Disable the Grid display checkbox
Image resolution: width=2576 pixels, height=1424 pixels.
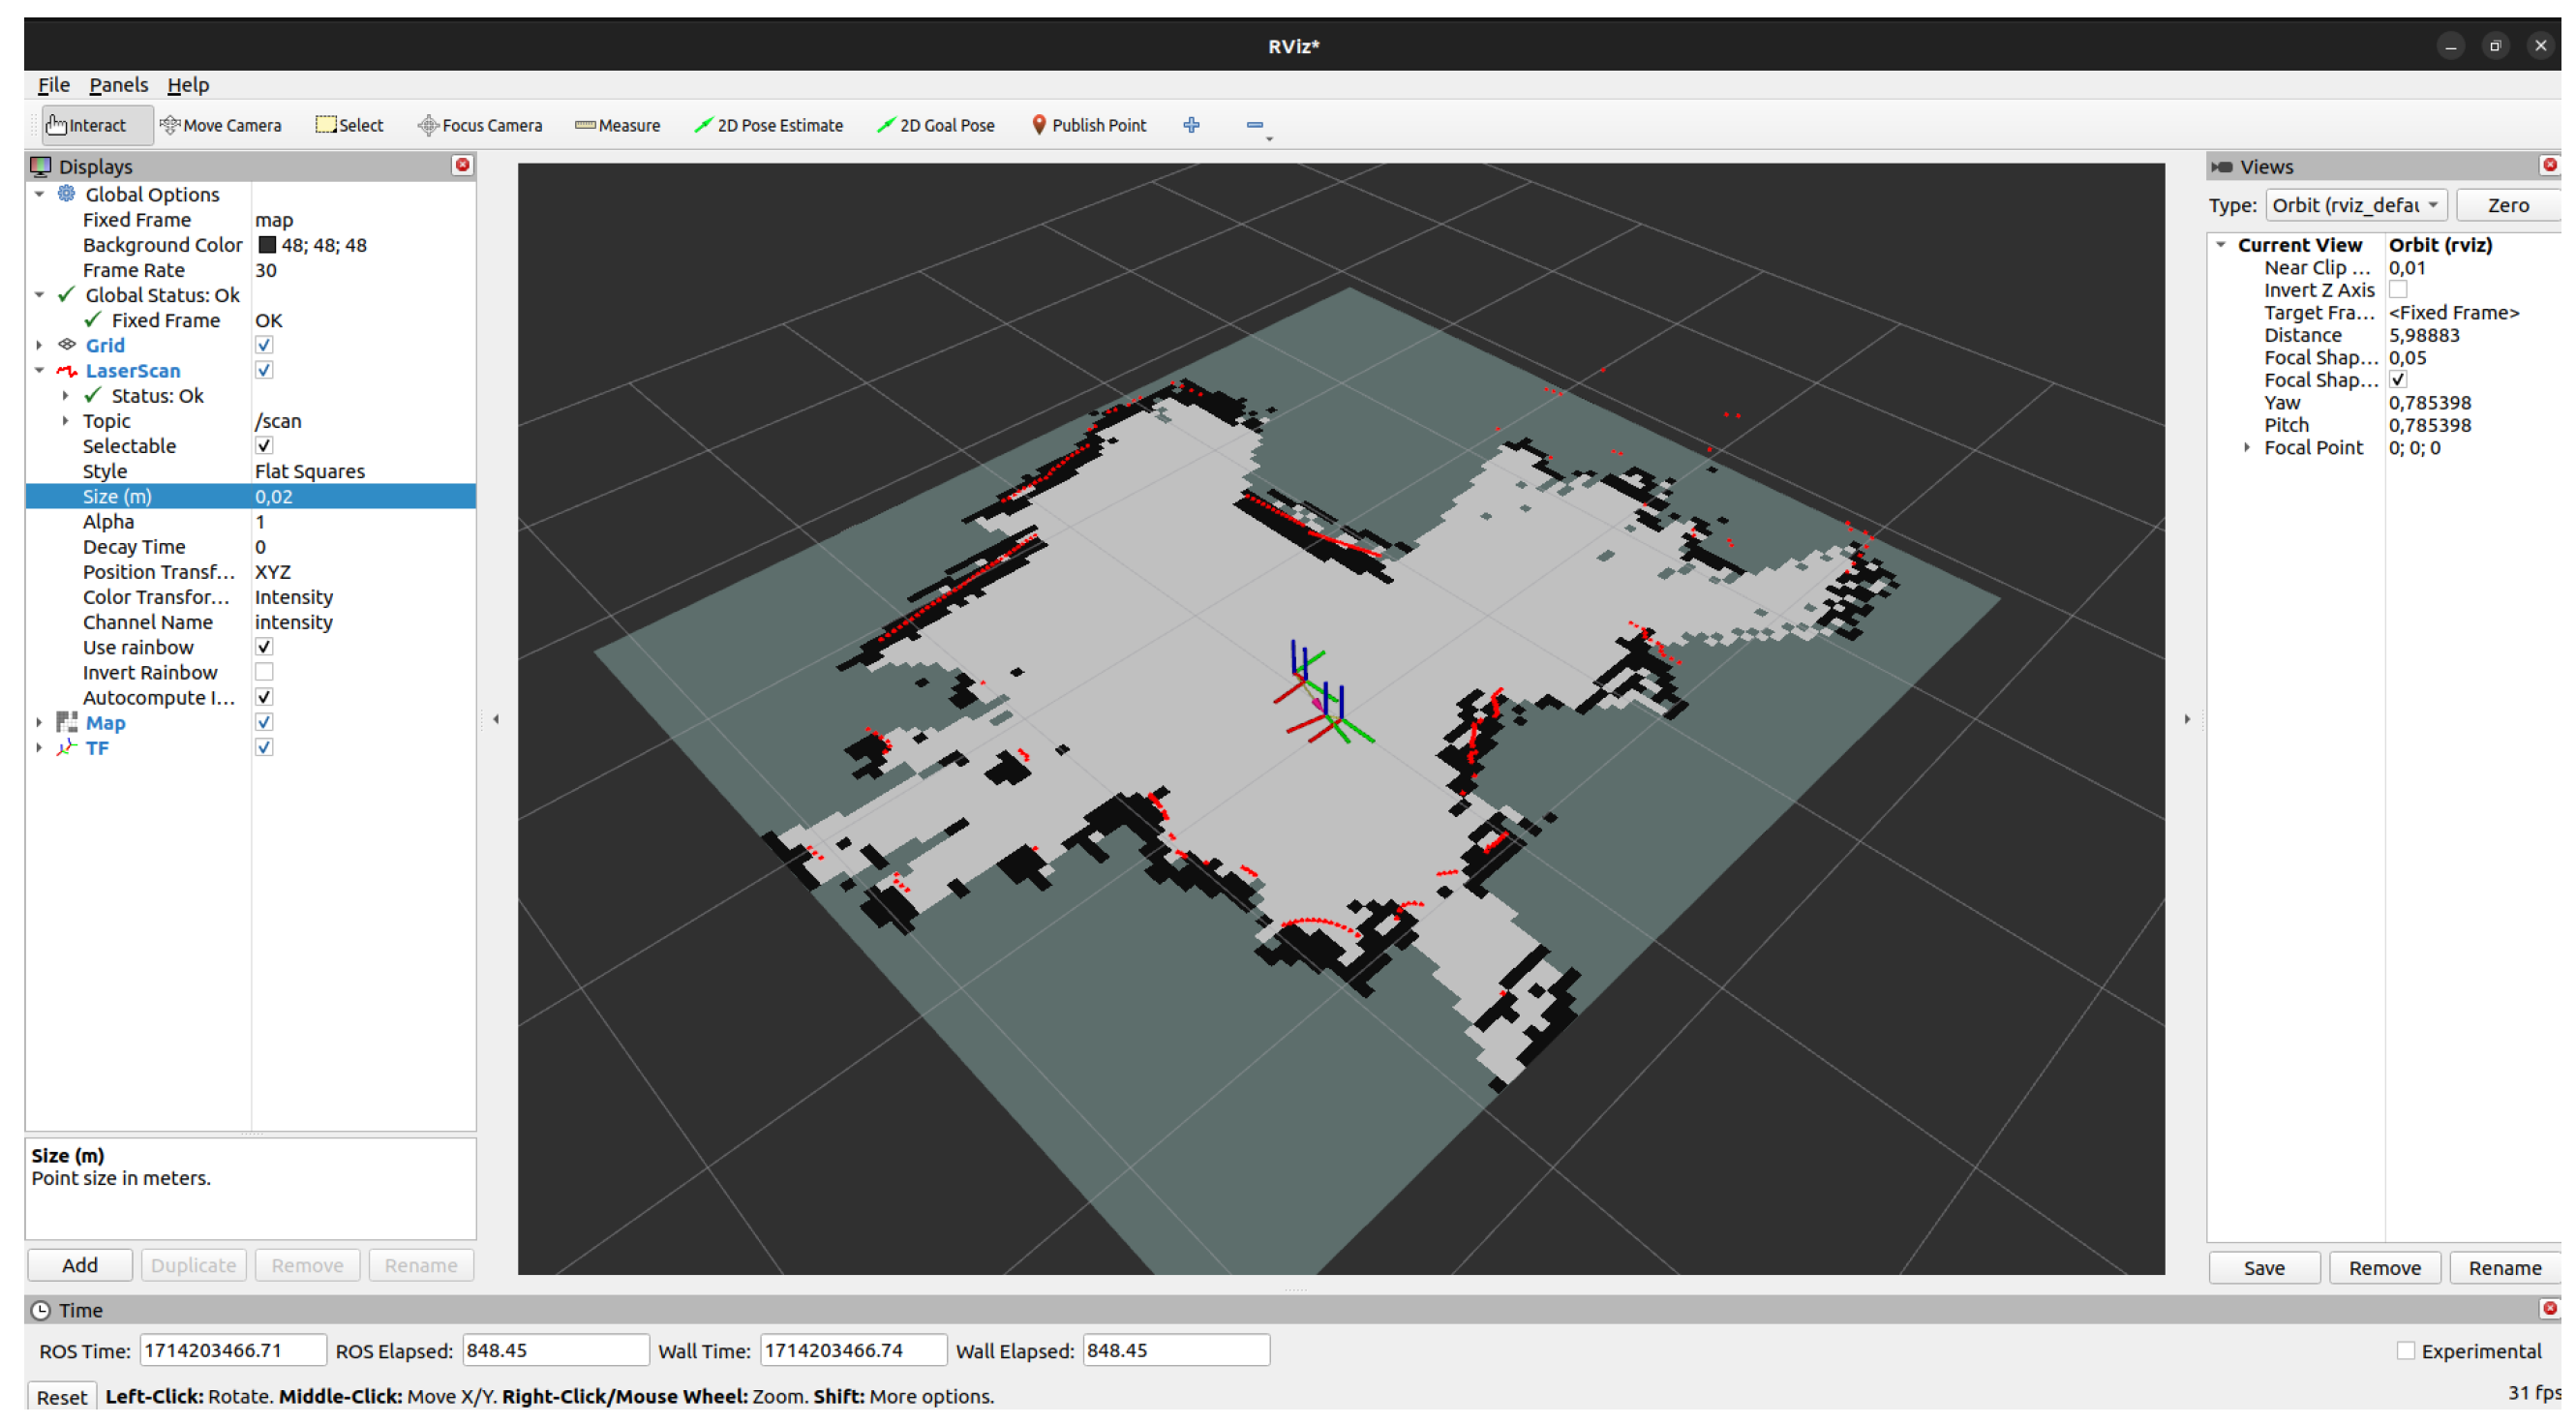[264, 345]
